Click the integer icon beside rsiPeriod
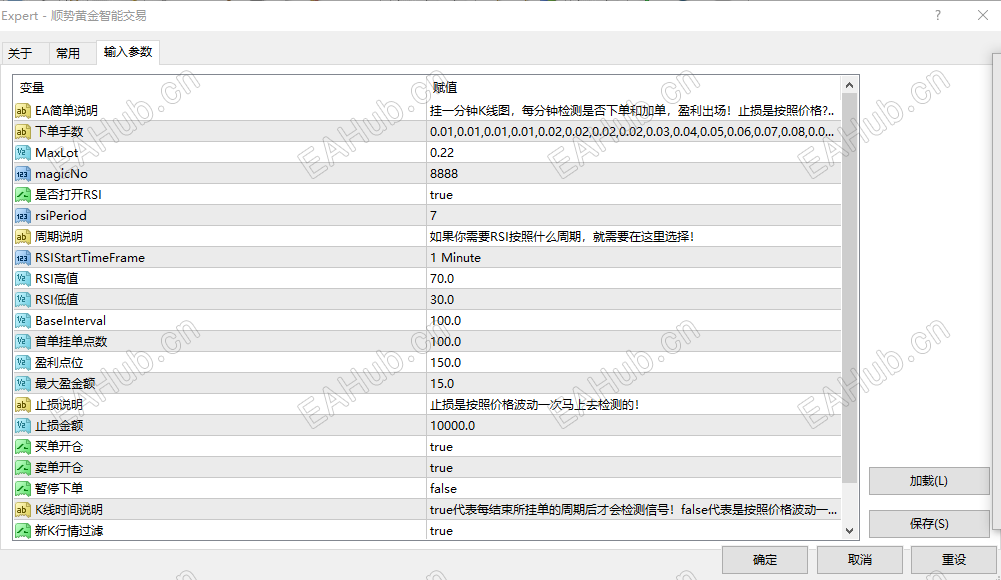The height and width of the screenshot is (580, 1001). tap(23, 216)
